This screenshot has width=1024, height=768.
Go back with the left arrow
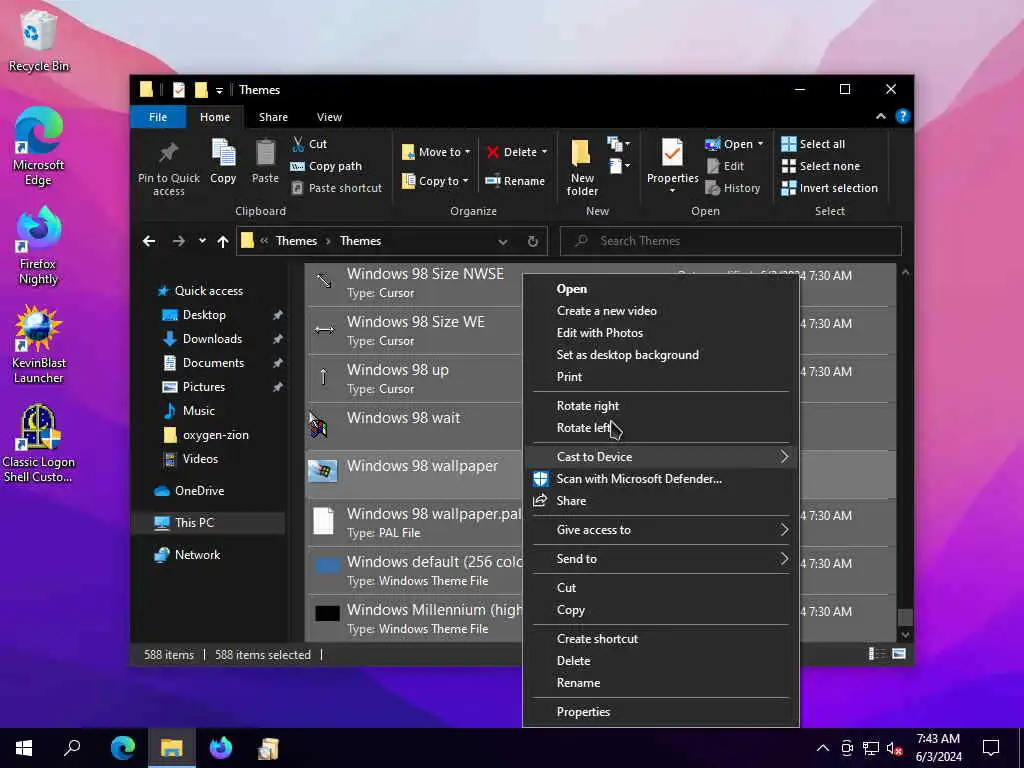click(149, 241)
